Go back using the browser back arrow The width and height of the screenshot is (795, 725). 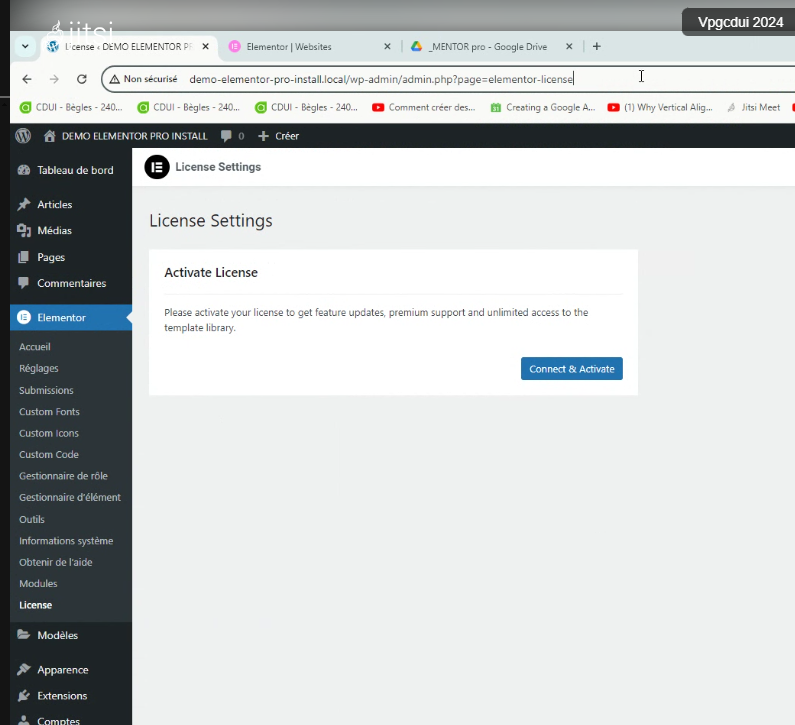27,79
